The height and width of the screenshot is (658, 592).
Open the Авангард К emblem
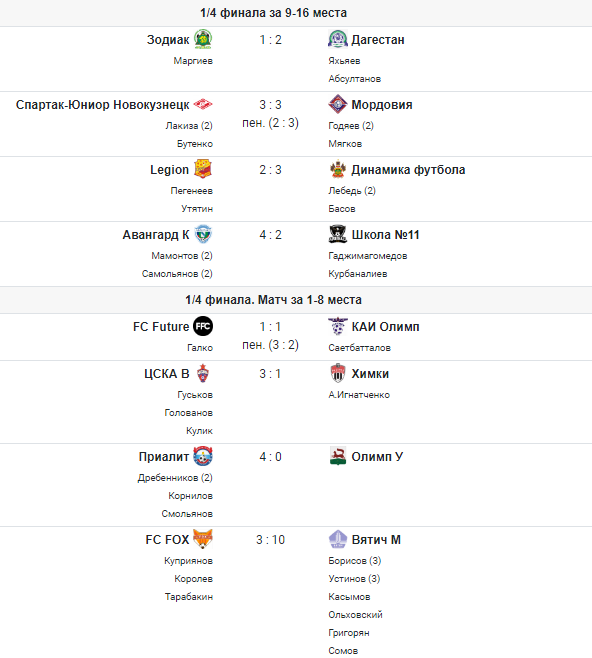point(203,235)
